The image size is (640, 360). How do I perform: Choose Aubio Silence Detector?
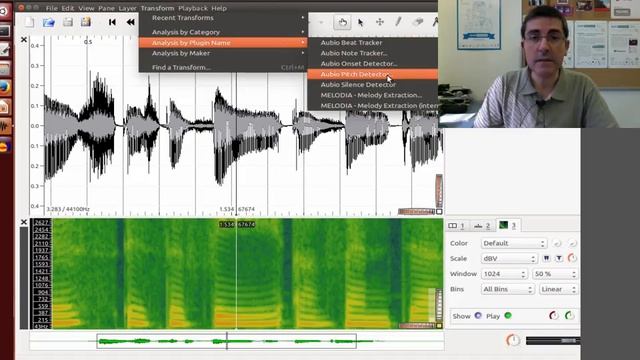point(373,84)
